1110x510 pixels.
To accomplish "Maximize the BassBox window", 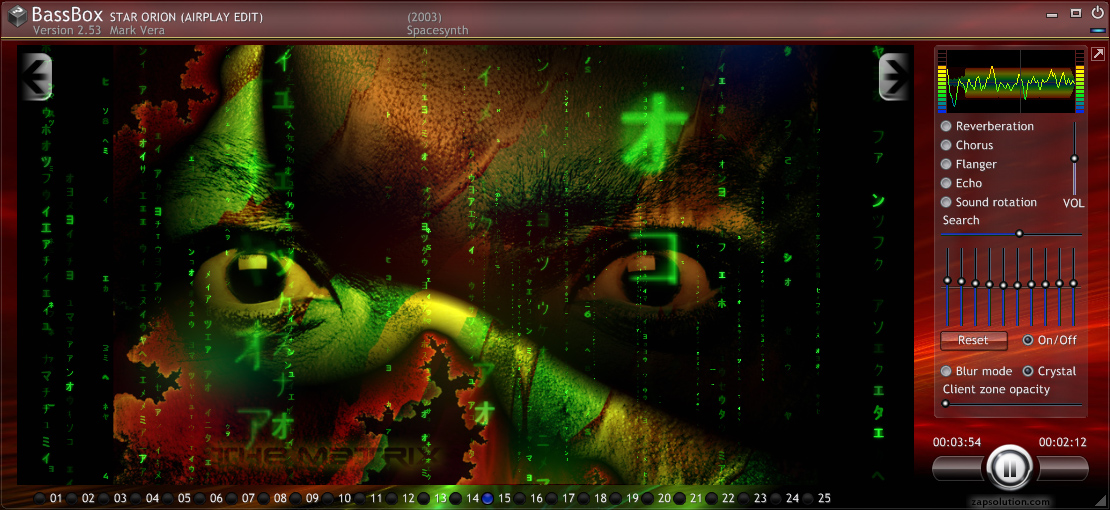I will 1075,13.
